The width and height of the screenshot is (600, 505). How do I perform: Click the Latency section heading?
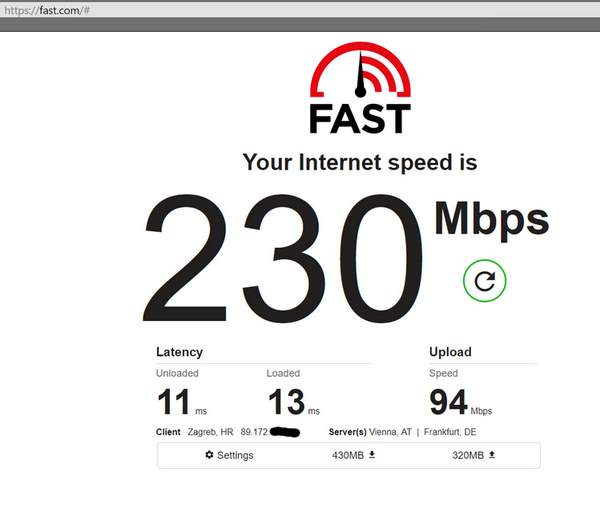(x=179, y=352)
